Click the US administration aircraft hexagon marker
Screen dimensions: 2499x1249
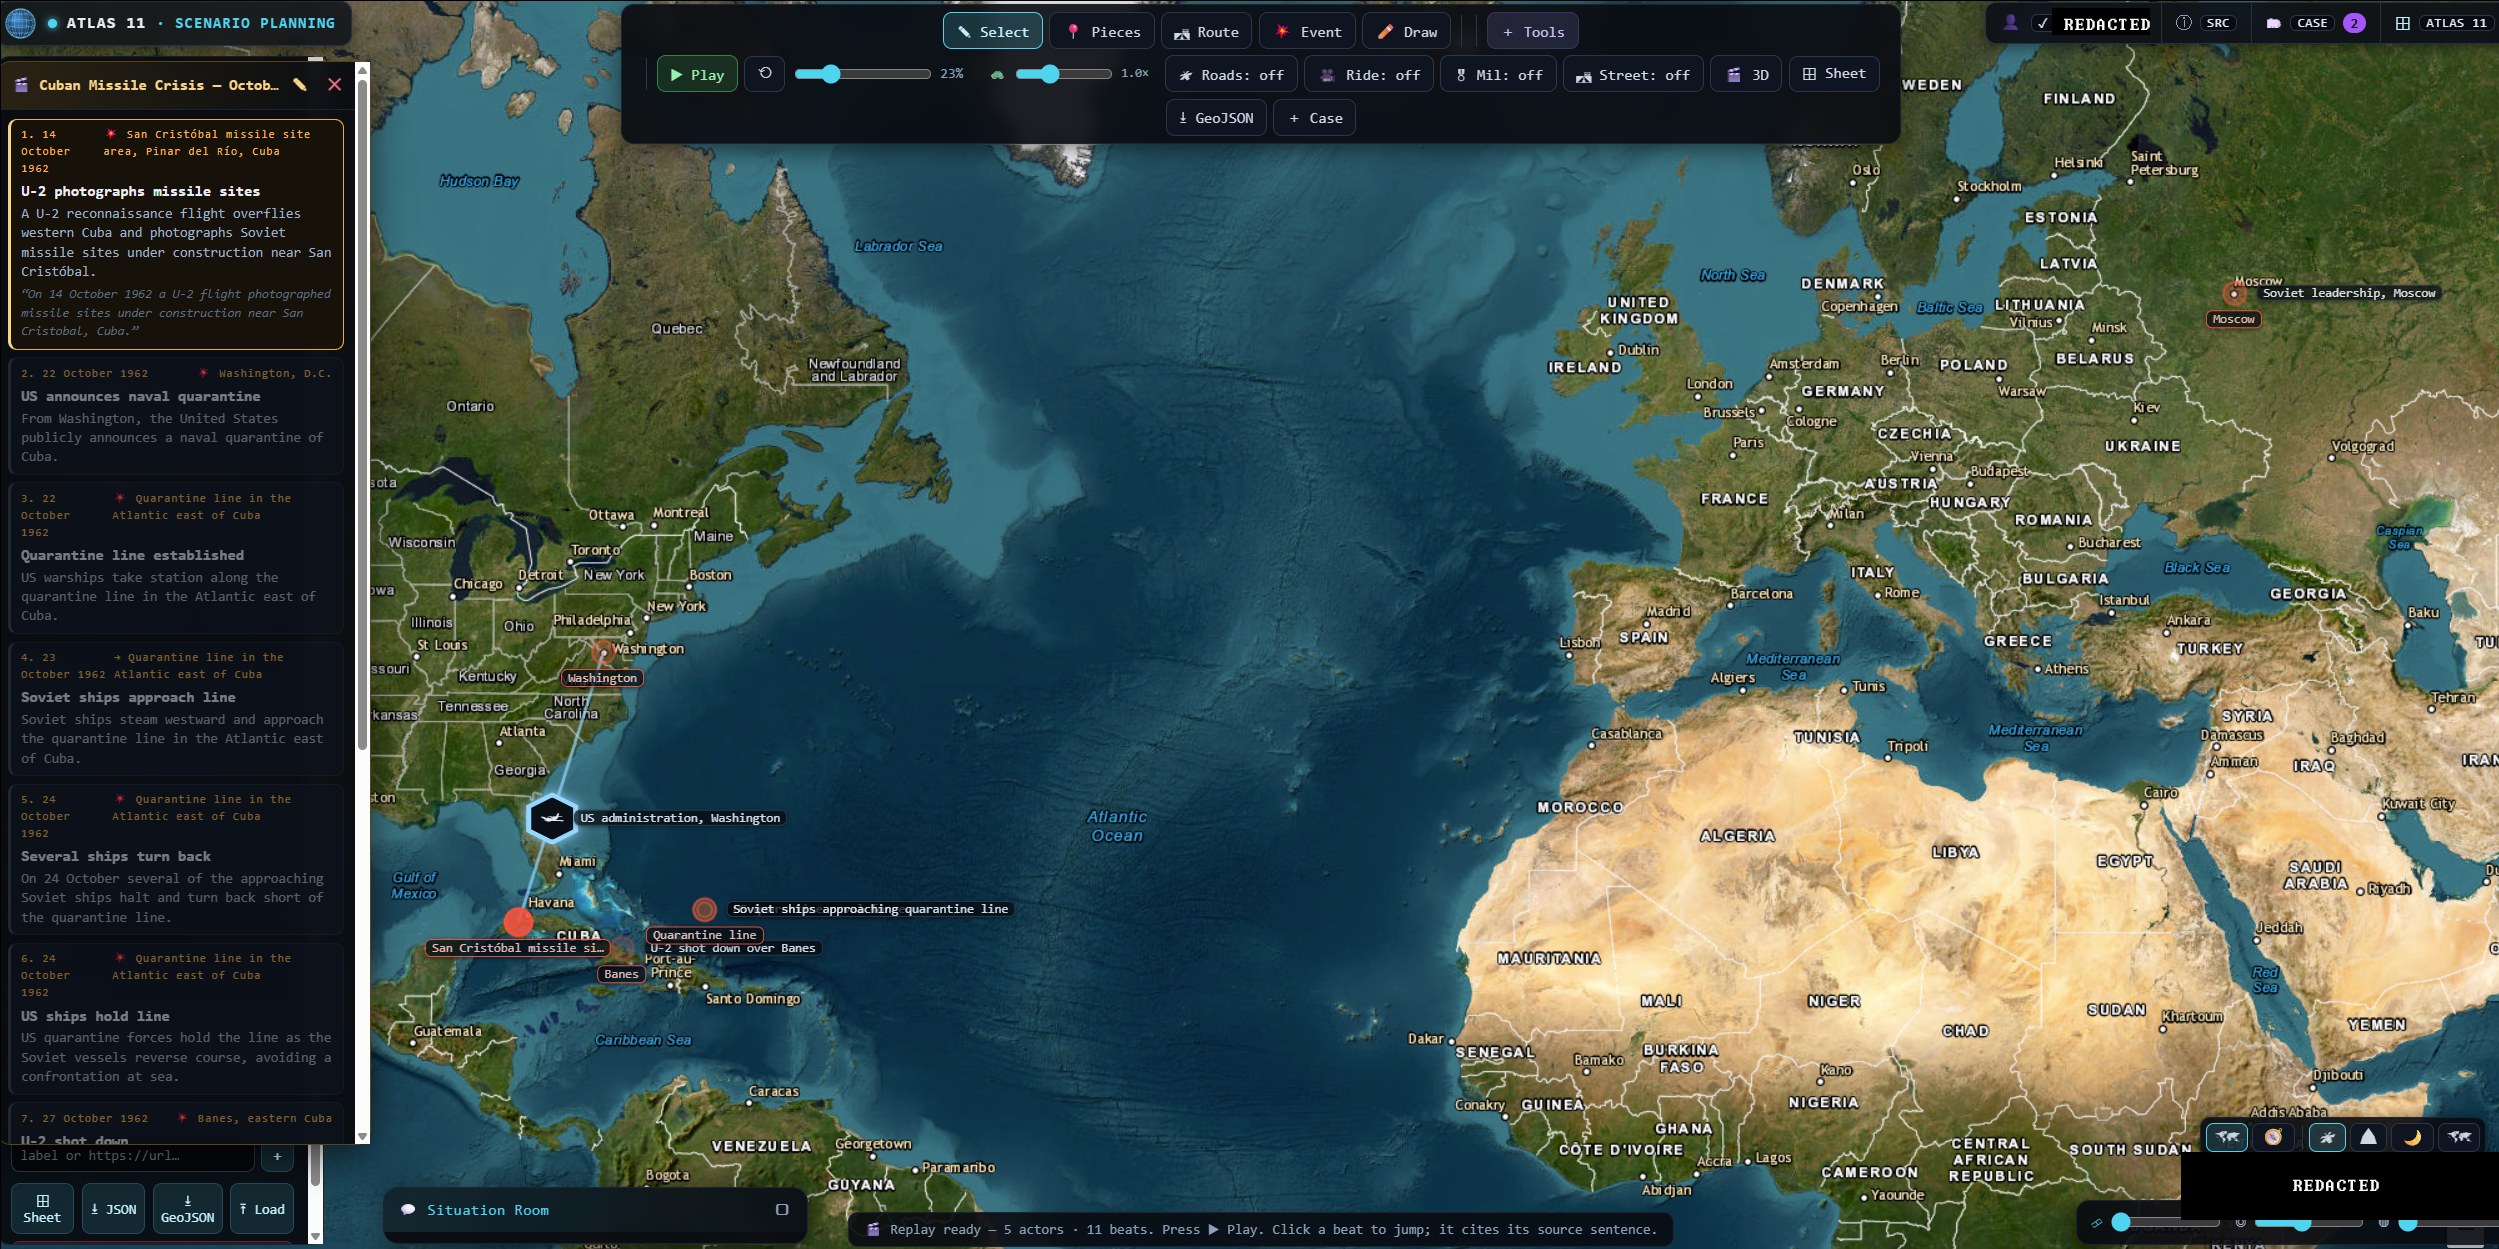[551, 818]
